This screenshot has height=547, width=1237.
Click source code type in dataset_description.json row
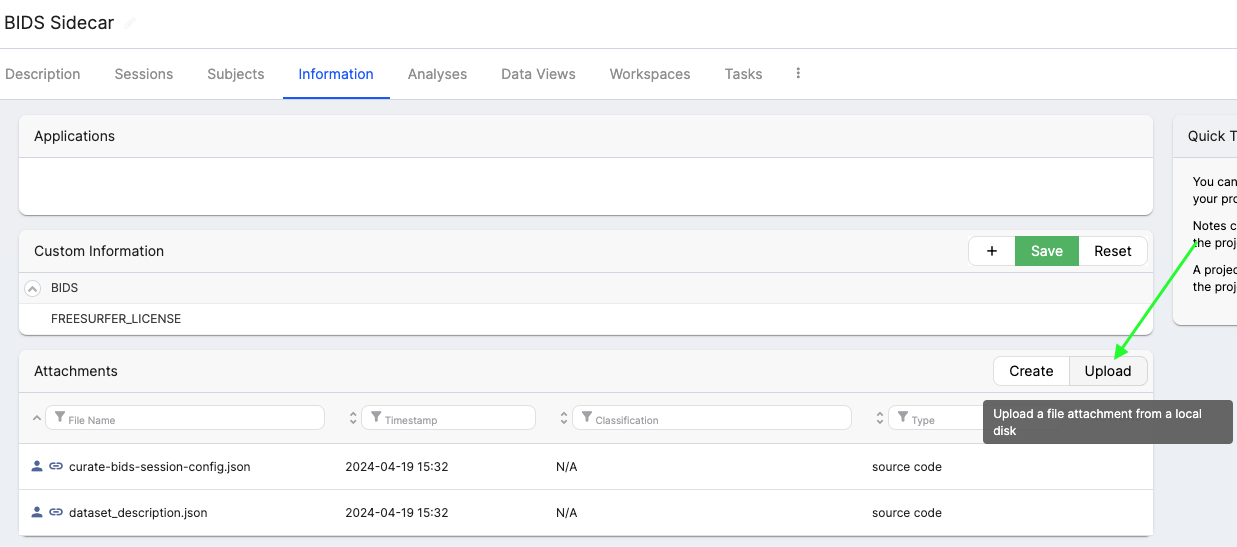[907, 513]
